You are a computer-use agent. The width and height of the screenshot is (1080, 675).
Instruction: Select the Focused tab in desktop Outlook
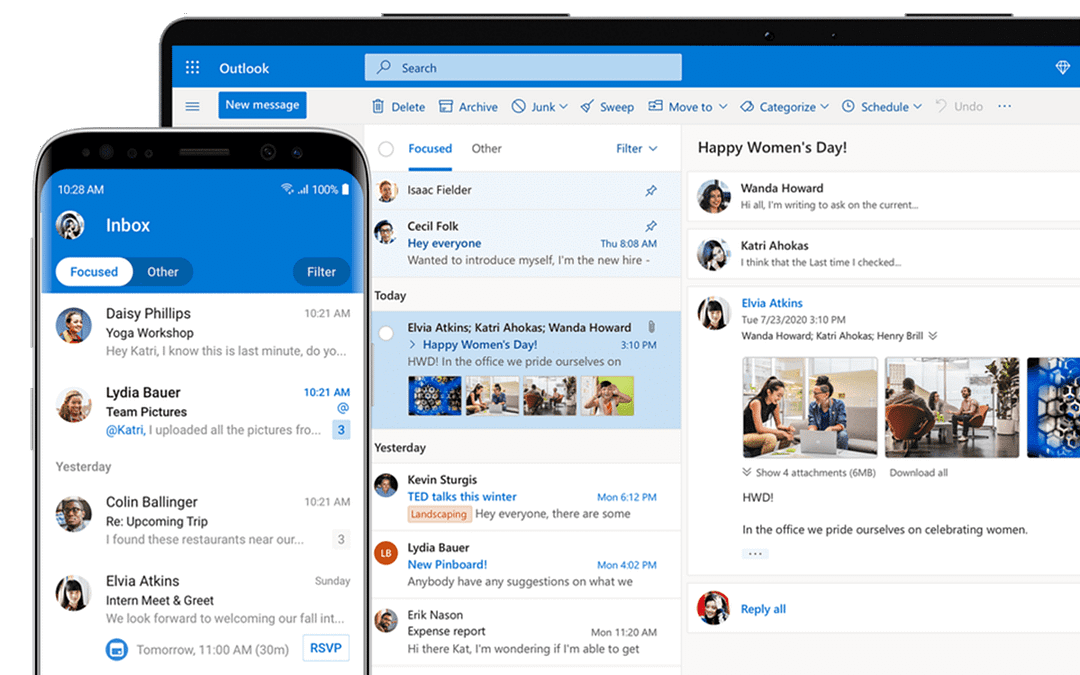tap(430, 148)
